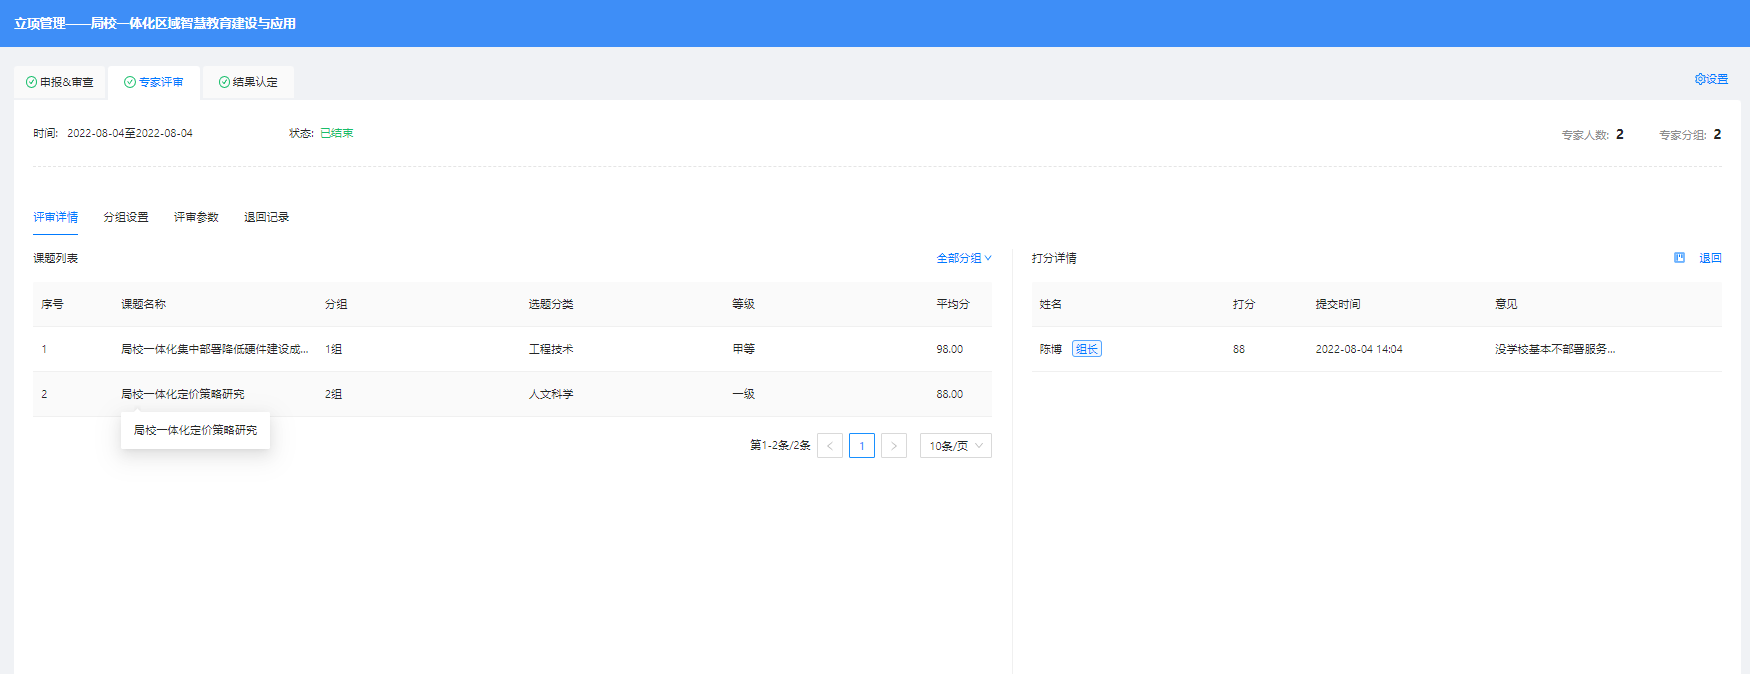1750x674 pixels.
Task: Expand the 全部分组 group filter dropdown
Action: point(963,258)
